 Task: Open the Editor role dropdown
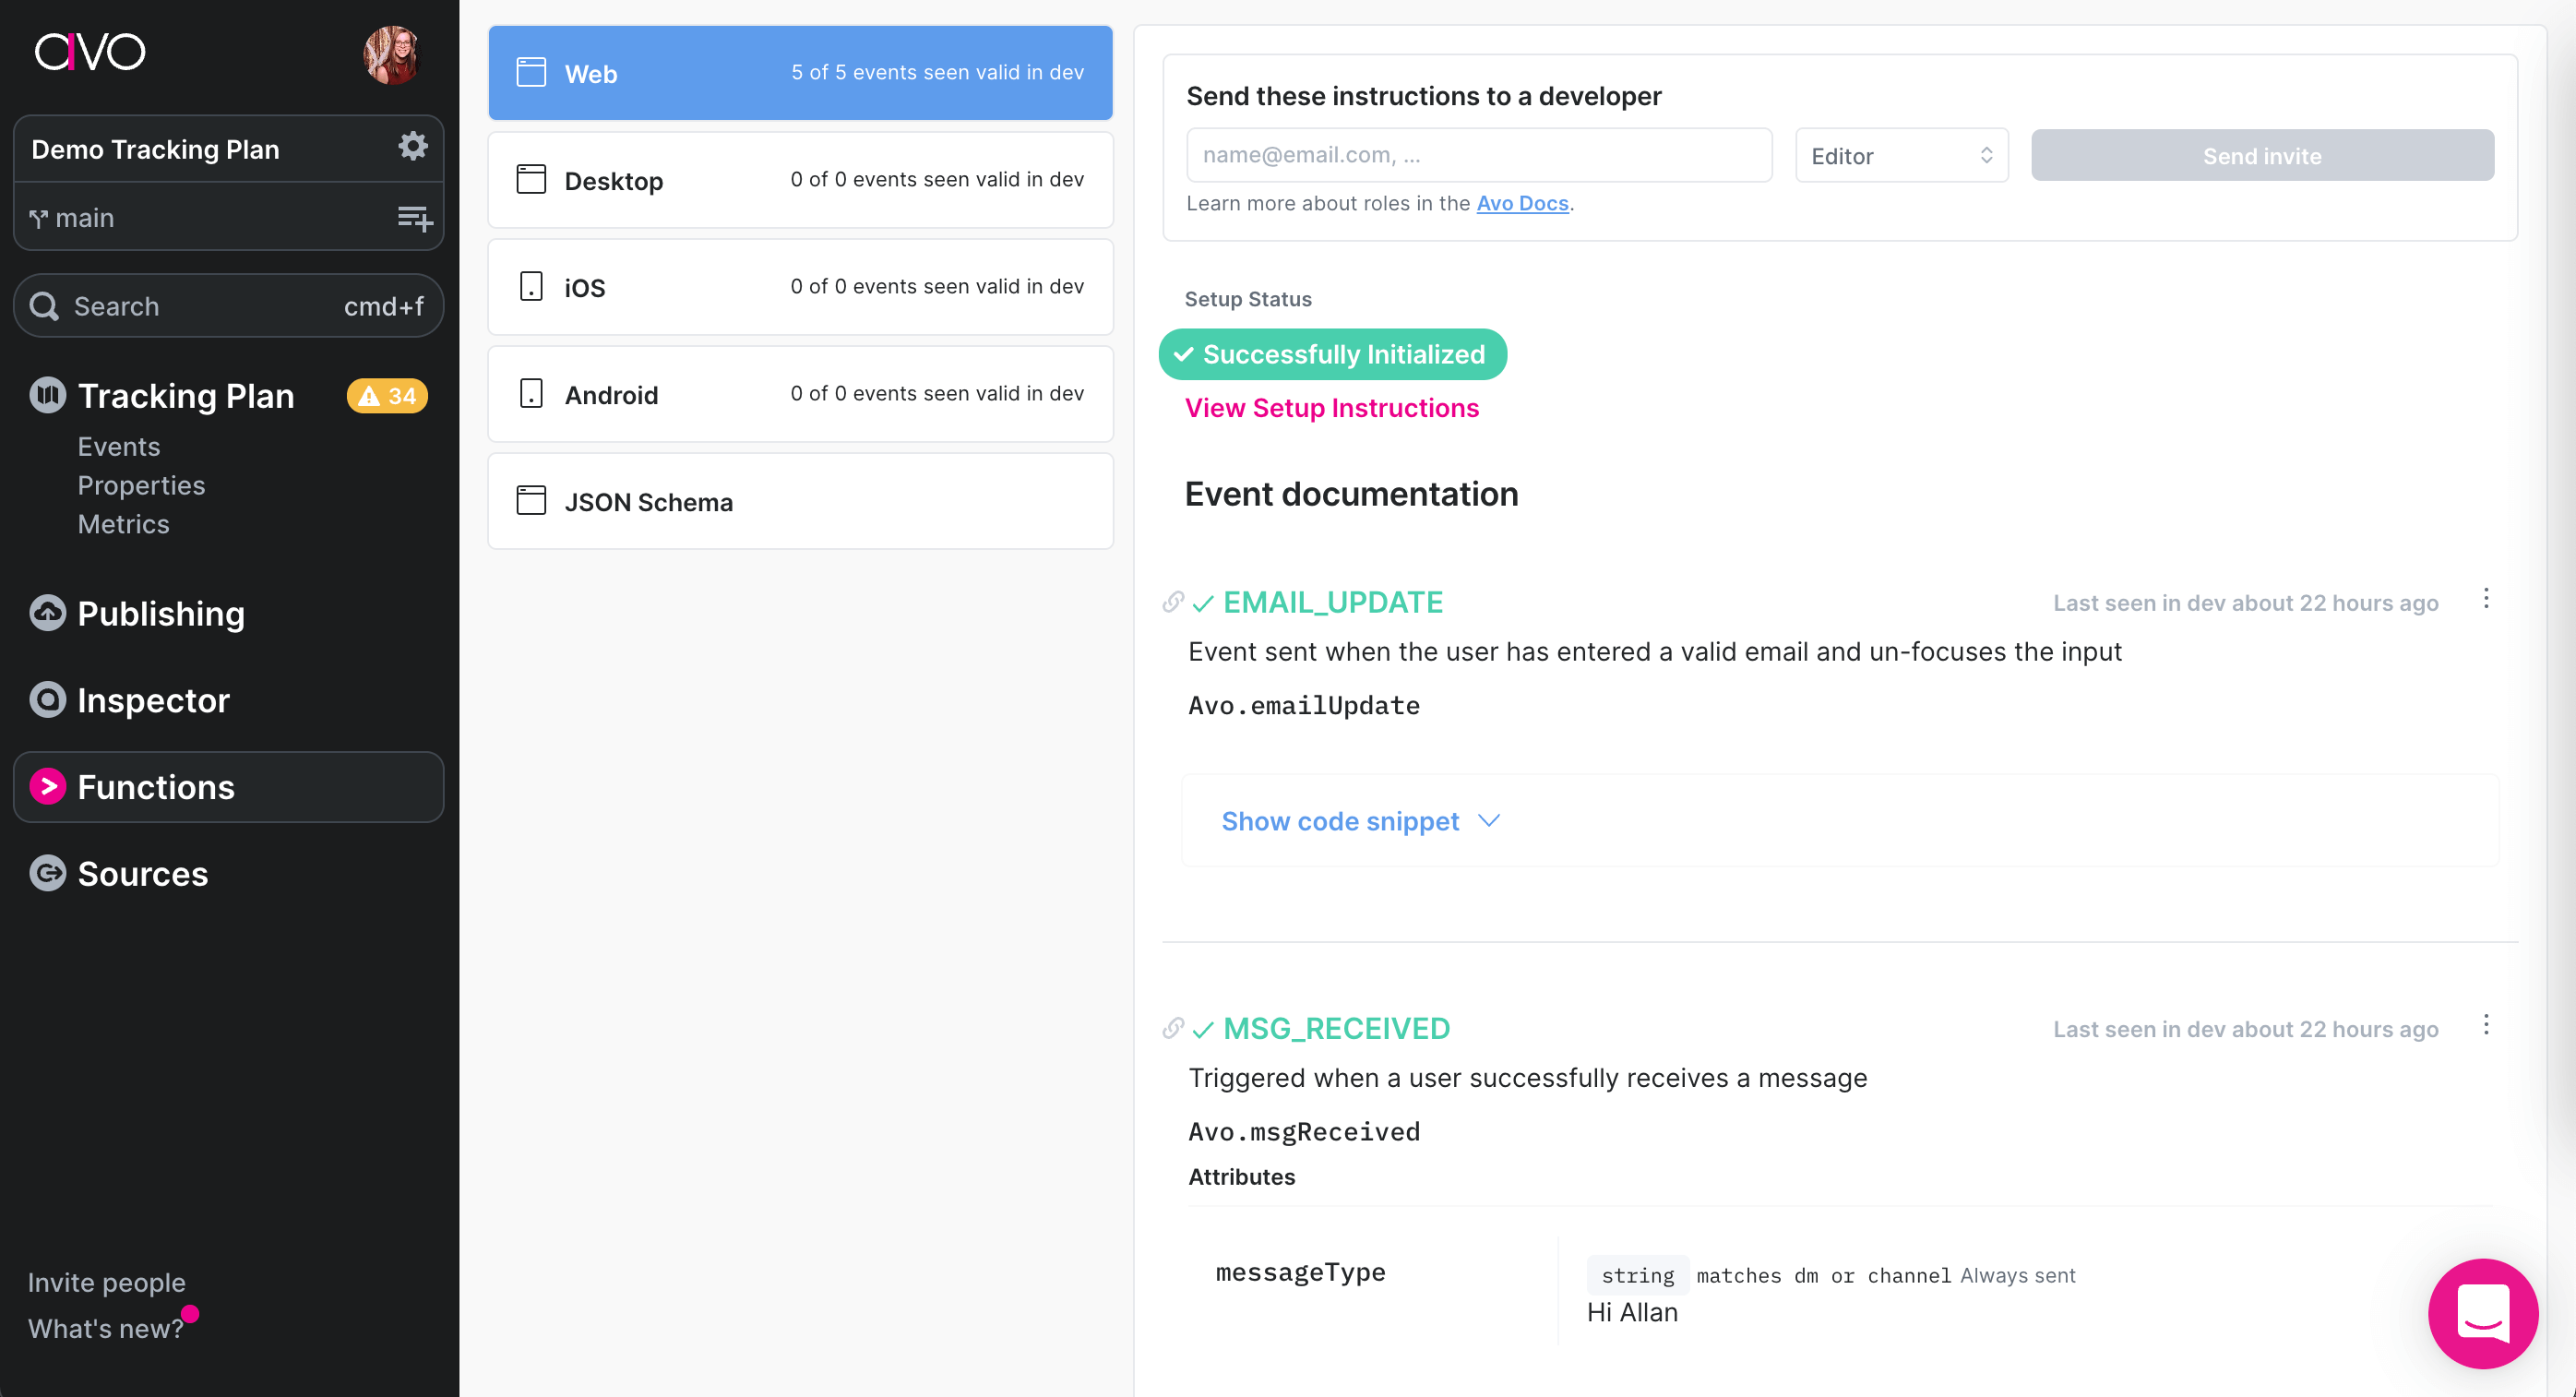1901,156
